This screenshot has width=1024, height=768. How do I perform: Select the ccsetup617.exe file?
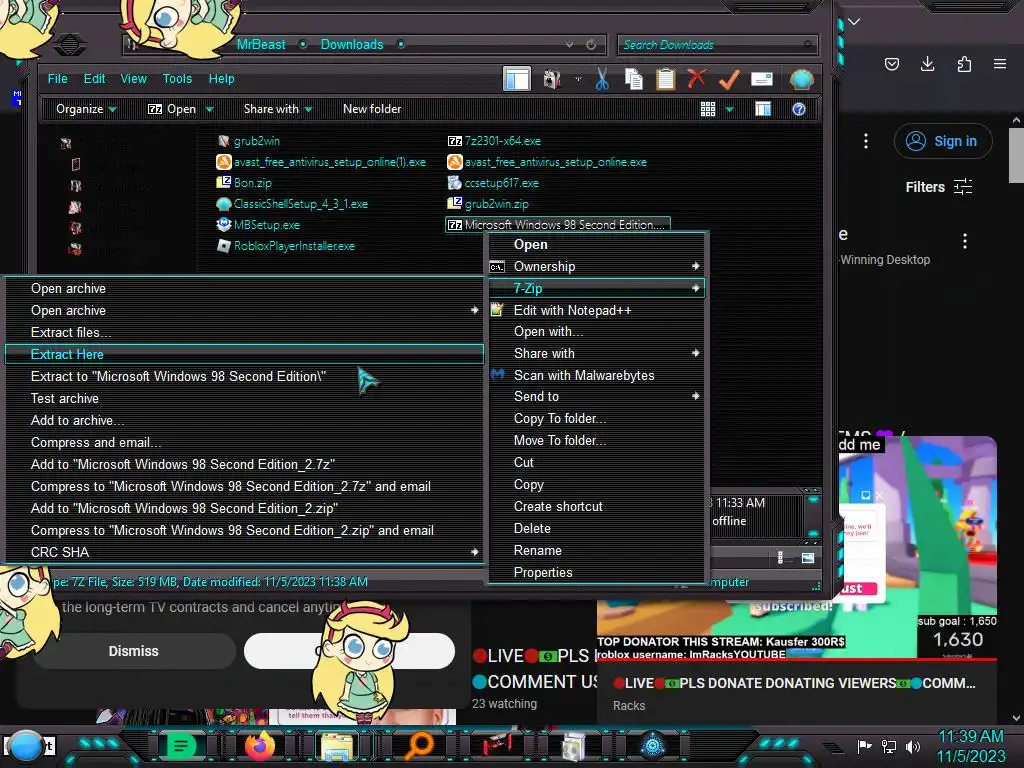click(x=493, y=184)
